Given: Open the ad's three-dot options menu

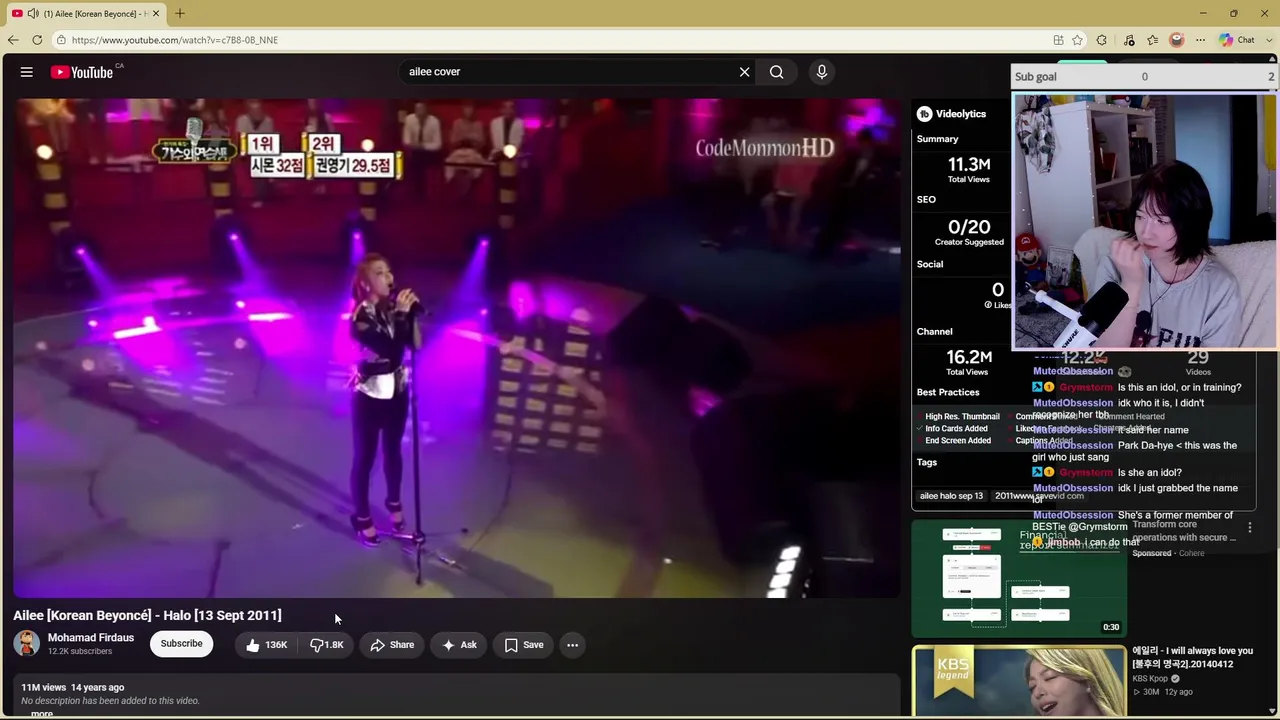Looking at the screenshot, I should click(1249, 527).
